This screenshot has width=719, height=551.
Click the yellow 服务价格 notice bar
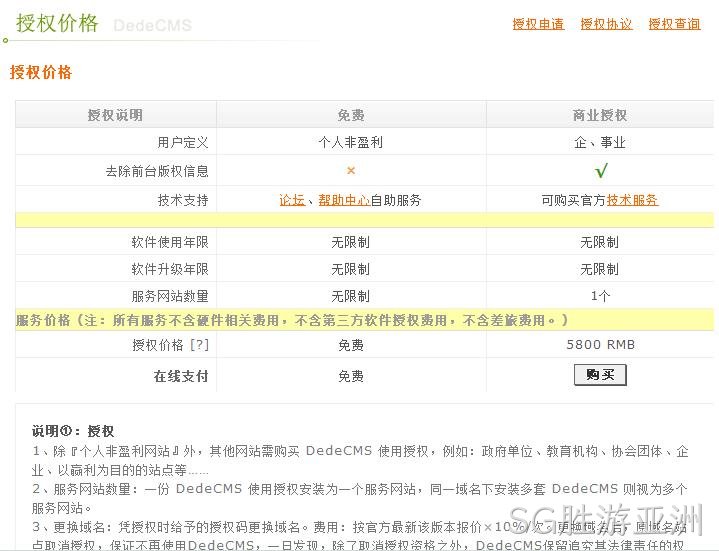[x=365, y=320]
